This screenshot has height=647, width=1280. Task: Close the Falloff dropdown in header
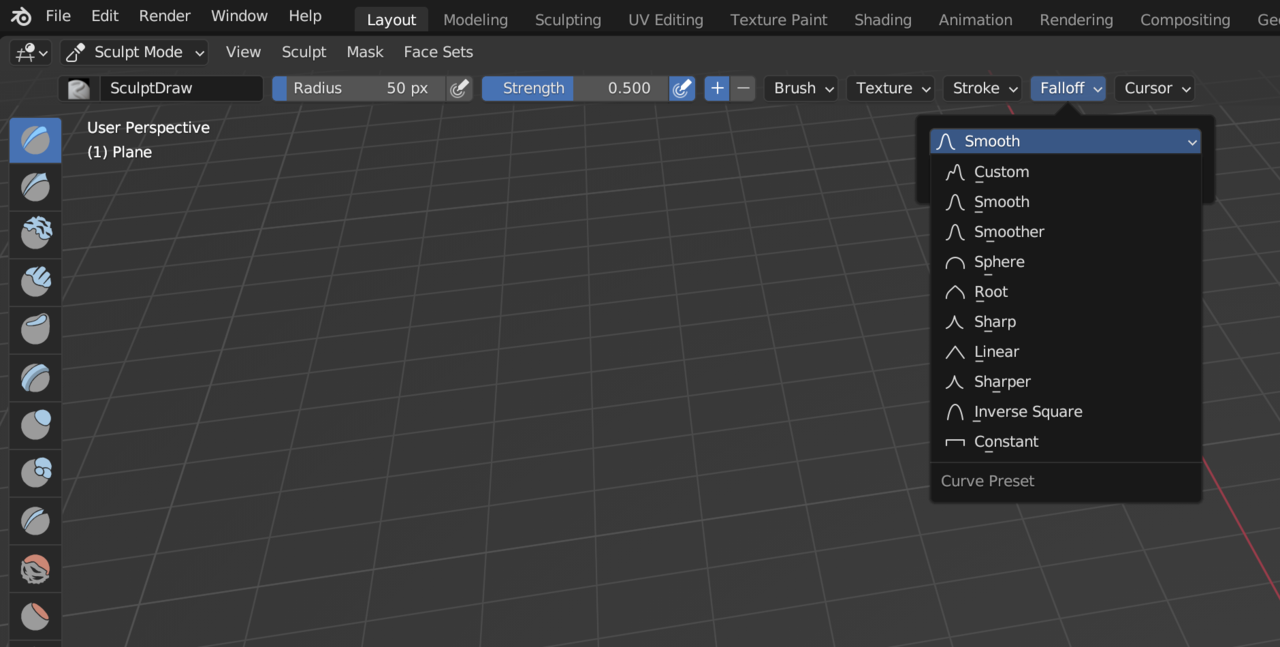coord(1069,88)
